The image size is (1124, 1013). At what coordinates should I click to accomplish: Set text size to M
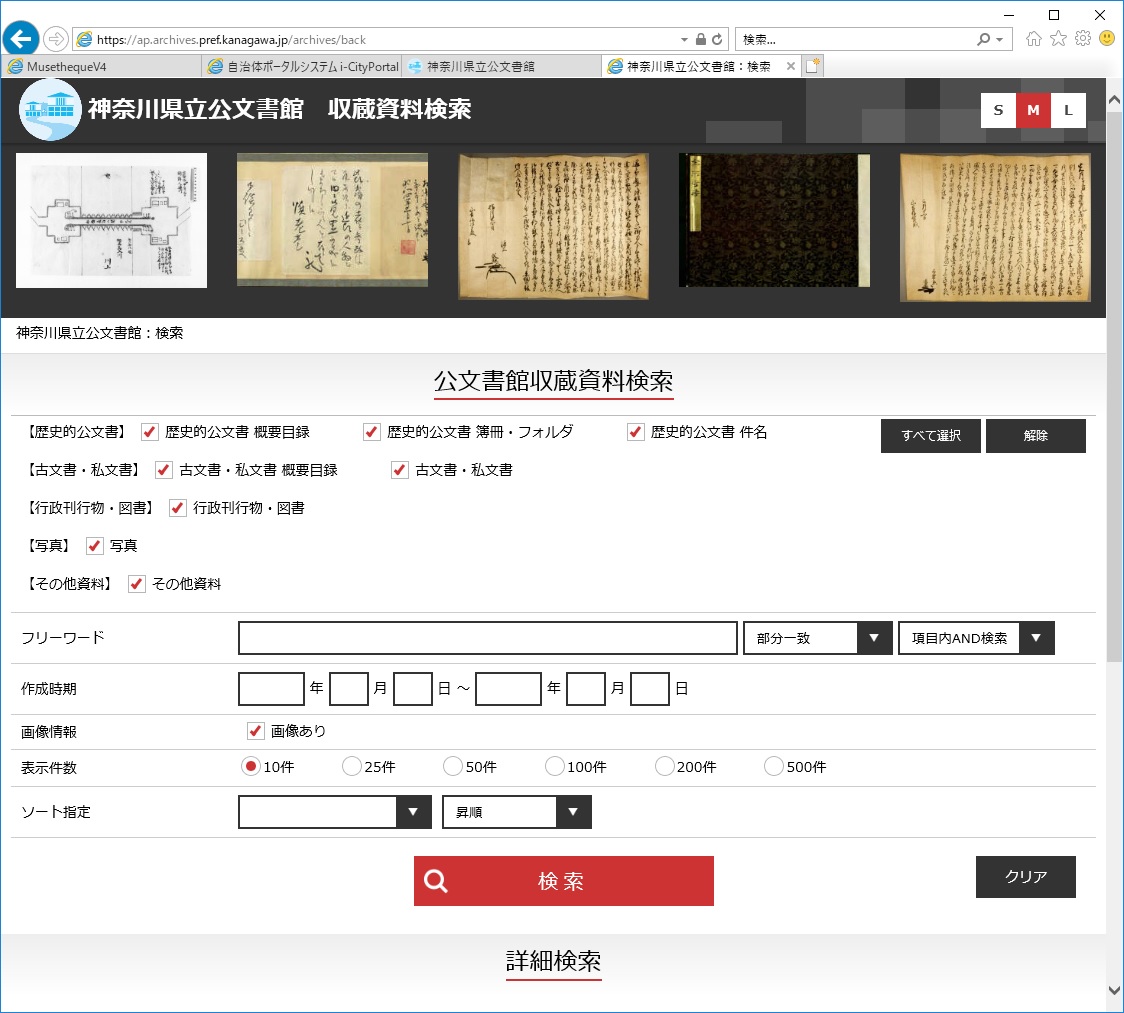[1033, 110]
